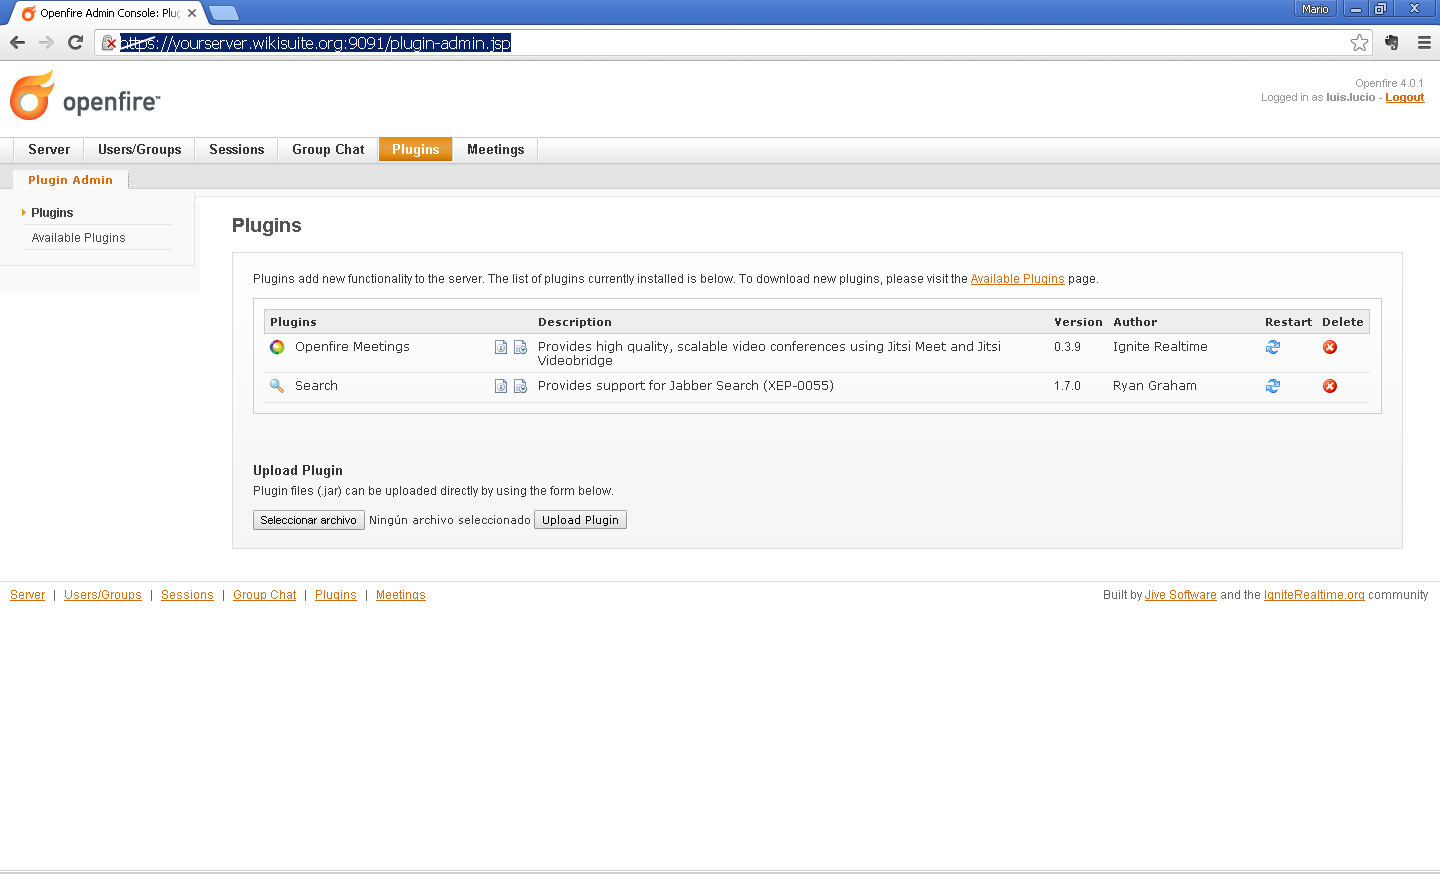This screenshot has width=1440, height=874.
Task: Open the Chrome menu button
Action: (x=1424, y=43)
